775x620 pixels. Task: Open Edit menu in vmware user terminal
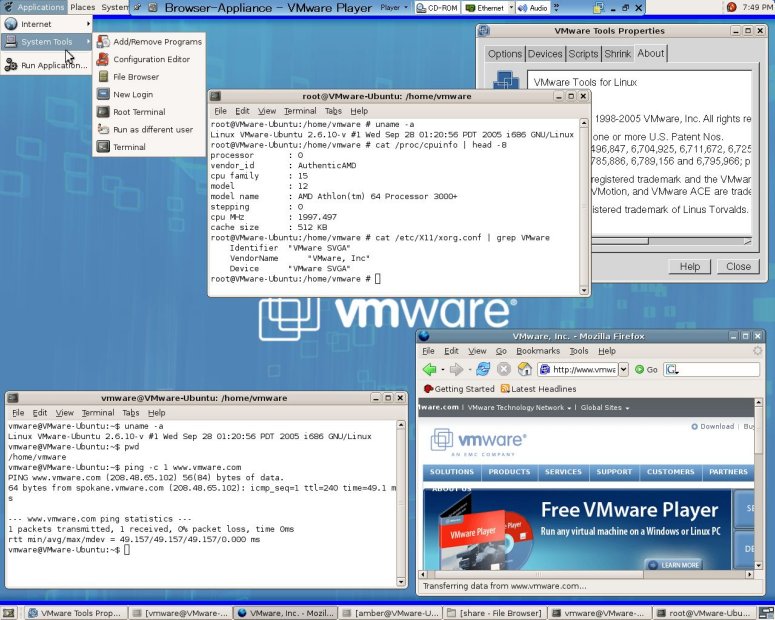click(40, 412)
